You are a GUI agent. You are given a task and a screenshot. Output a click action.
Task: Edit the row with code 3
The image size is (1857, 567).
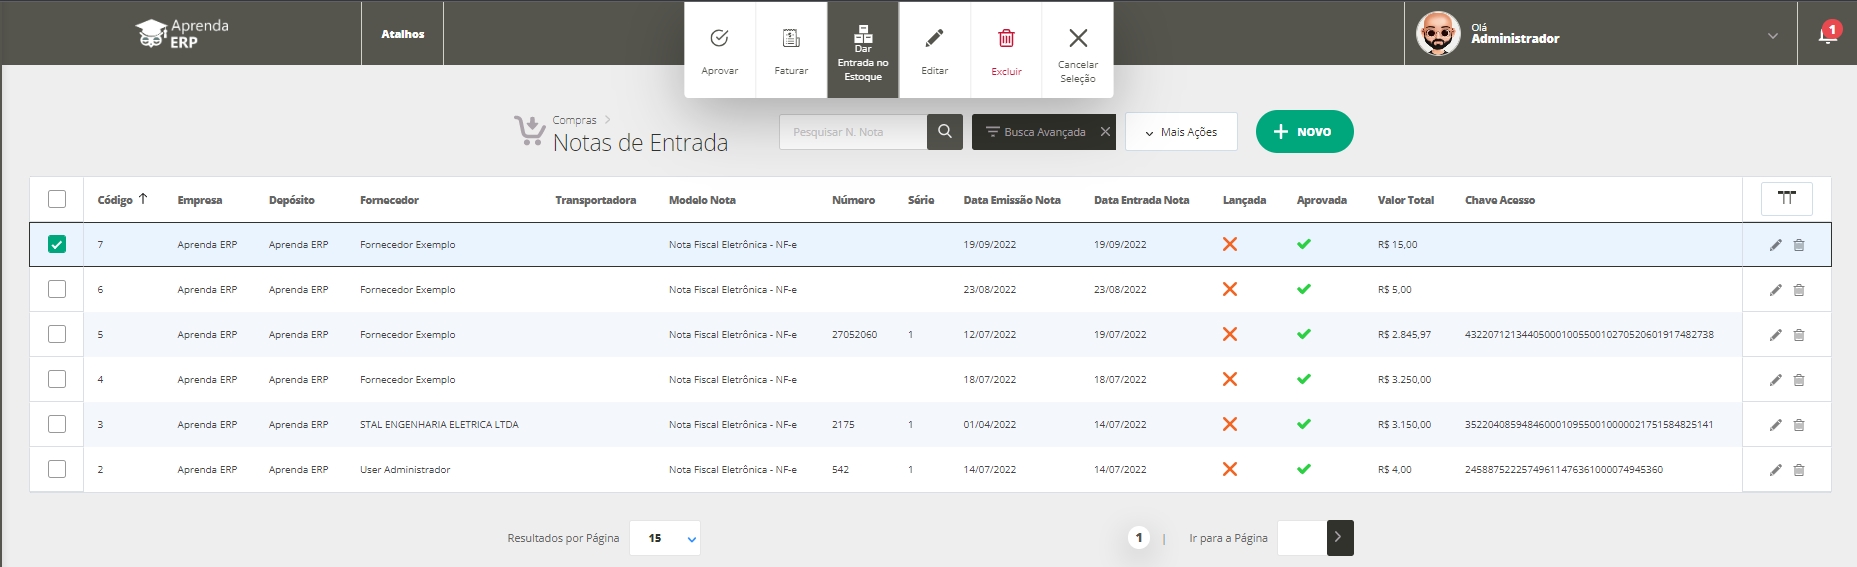(x=1775, y=425)
